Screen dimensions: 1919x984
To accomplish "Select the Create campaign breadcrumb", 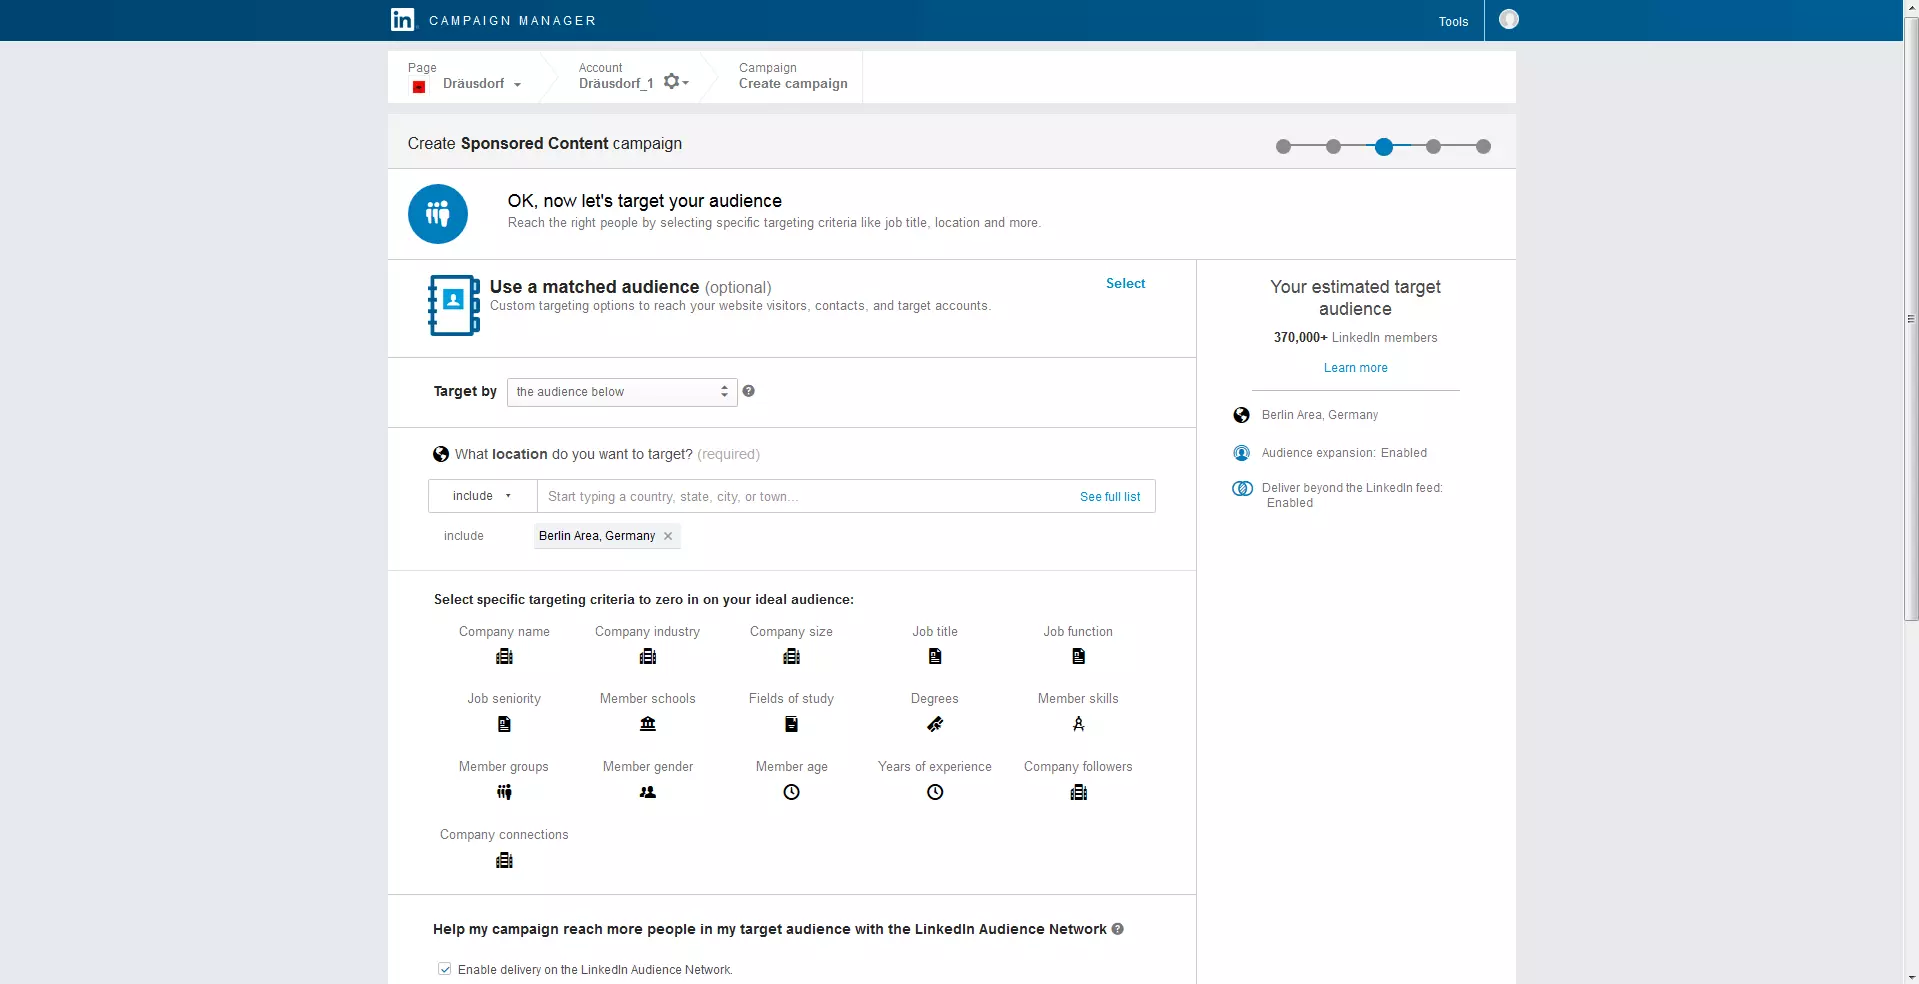I will click(793, 84).
